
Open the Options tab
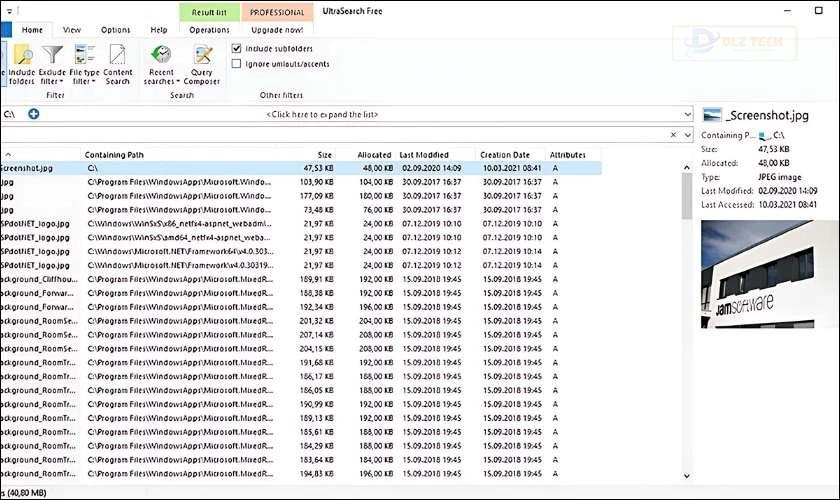(115, 30)
